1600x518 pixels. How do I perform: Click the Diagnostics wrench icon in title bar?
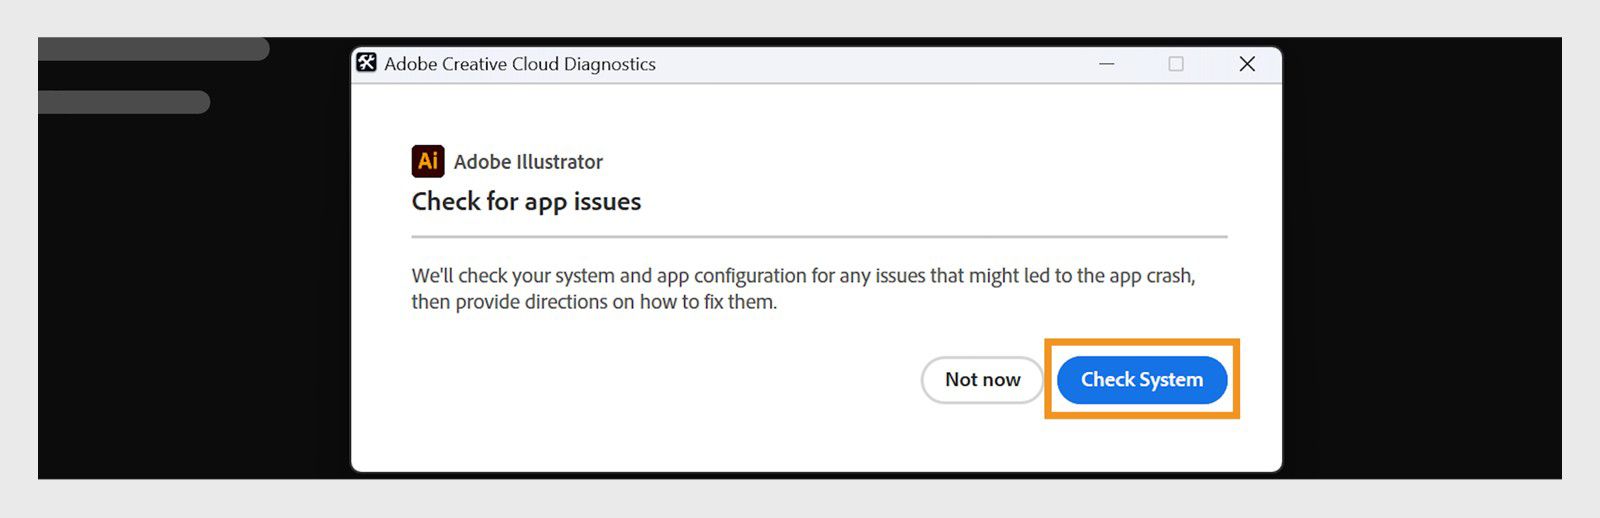tap(367, 63)
